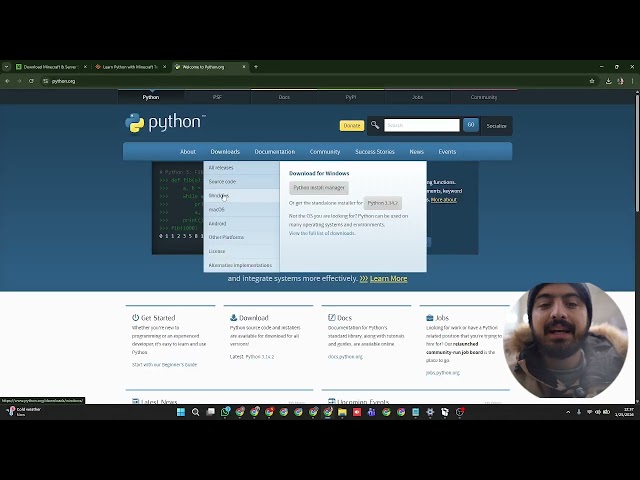Click the GO search button
The height and width of the screenshot is (480, 640).
(x=471, y=125)
